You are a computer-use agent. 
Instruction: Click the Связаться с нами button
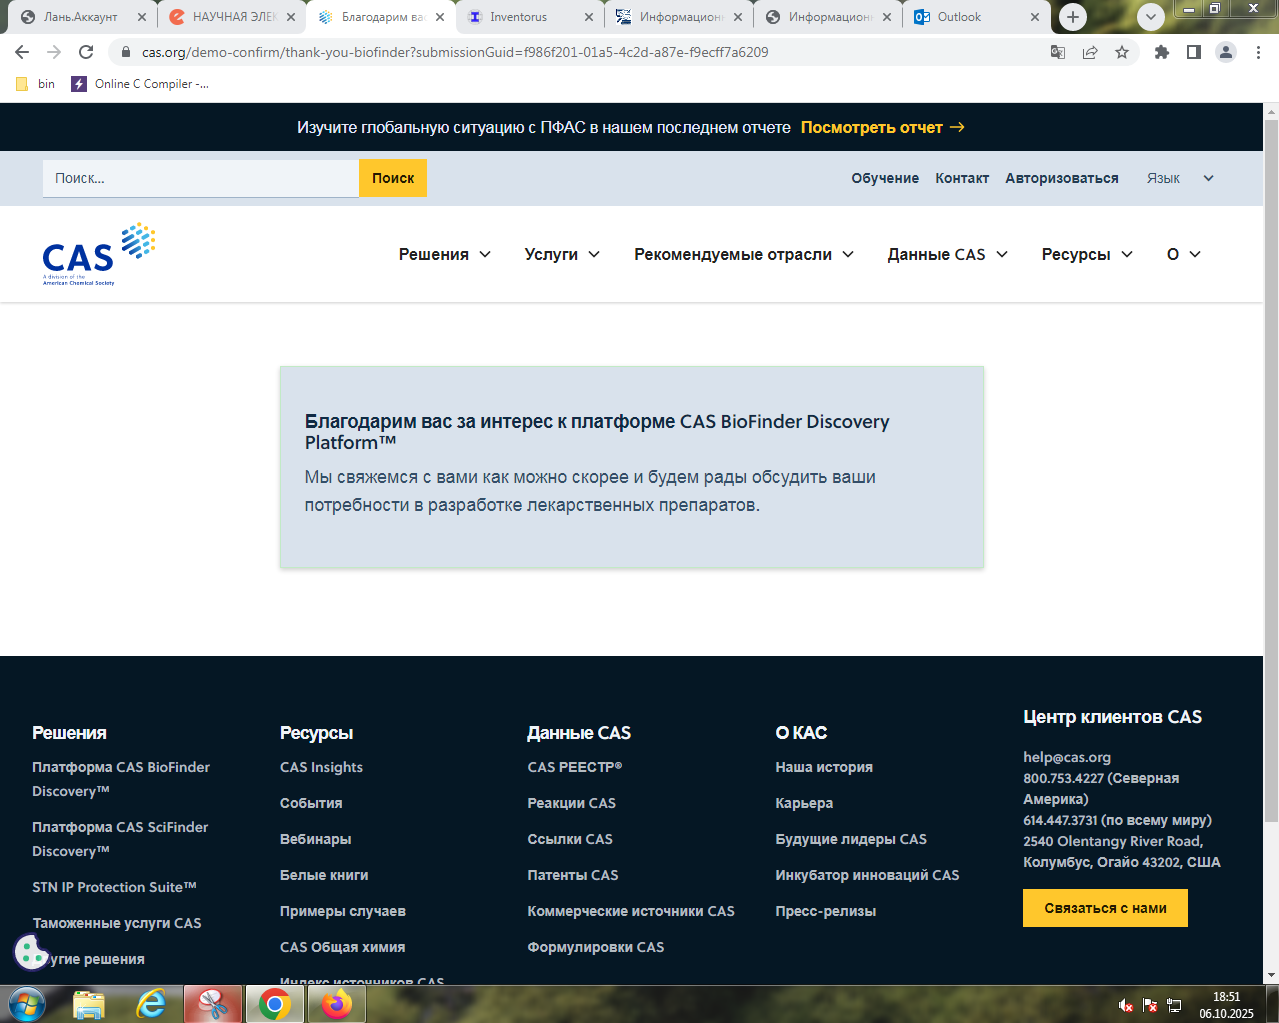click(1105, 908)
